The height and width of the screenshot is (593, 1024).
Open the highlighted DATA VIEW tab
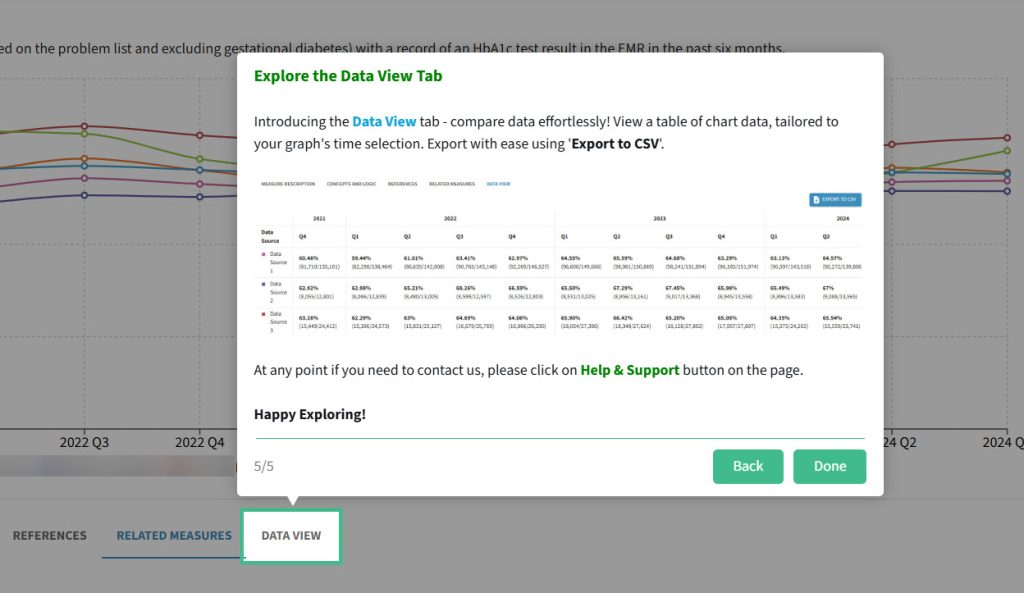pos(291,536)
